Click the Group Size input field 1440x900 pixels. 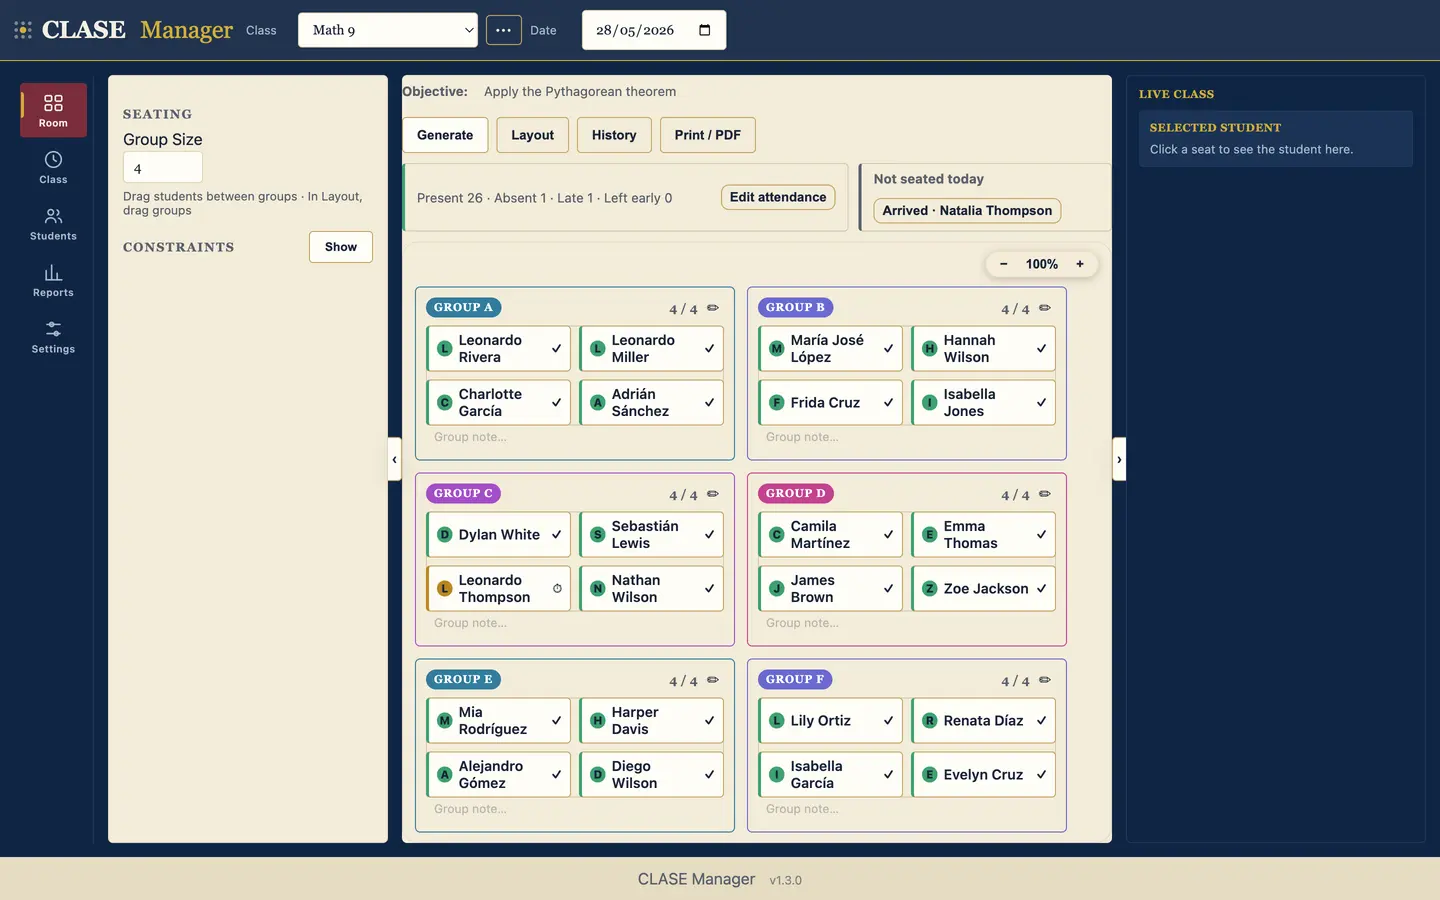(163, 168)
